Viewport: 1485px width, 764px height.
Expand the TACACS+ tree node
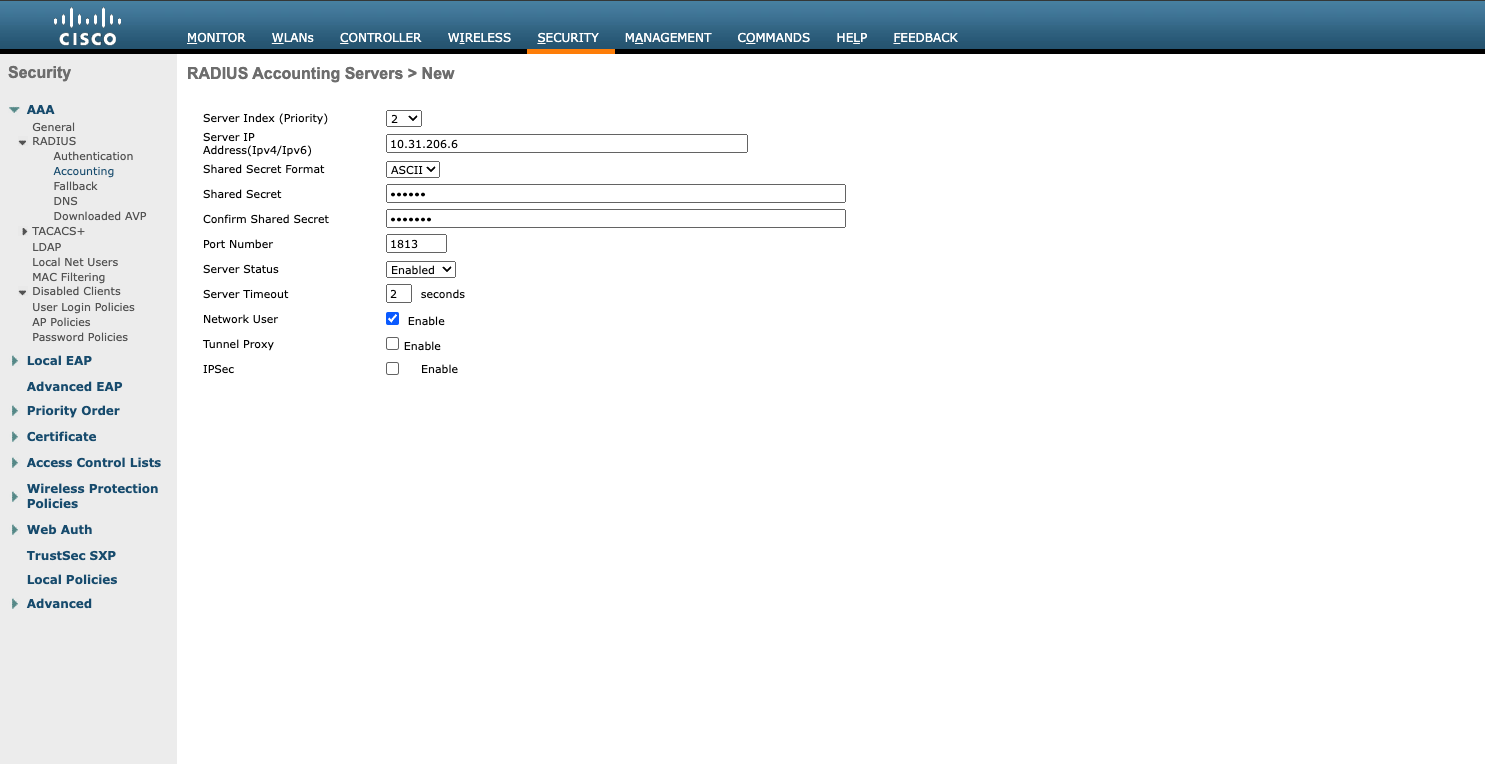tap(24, 232)
